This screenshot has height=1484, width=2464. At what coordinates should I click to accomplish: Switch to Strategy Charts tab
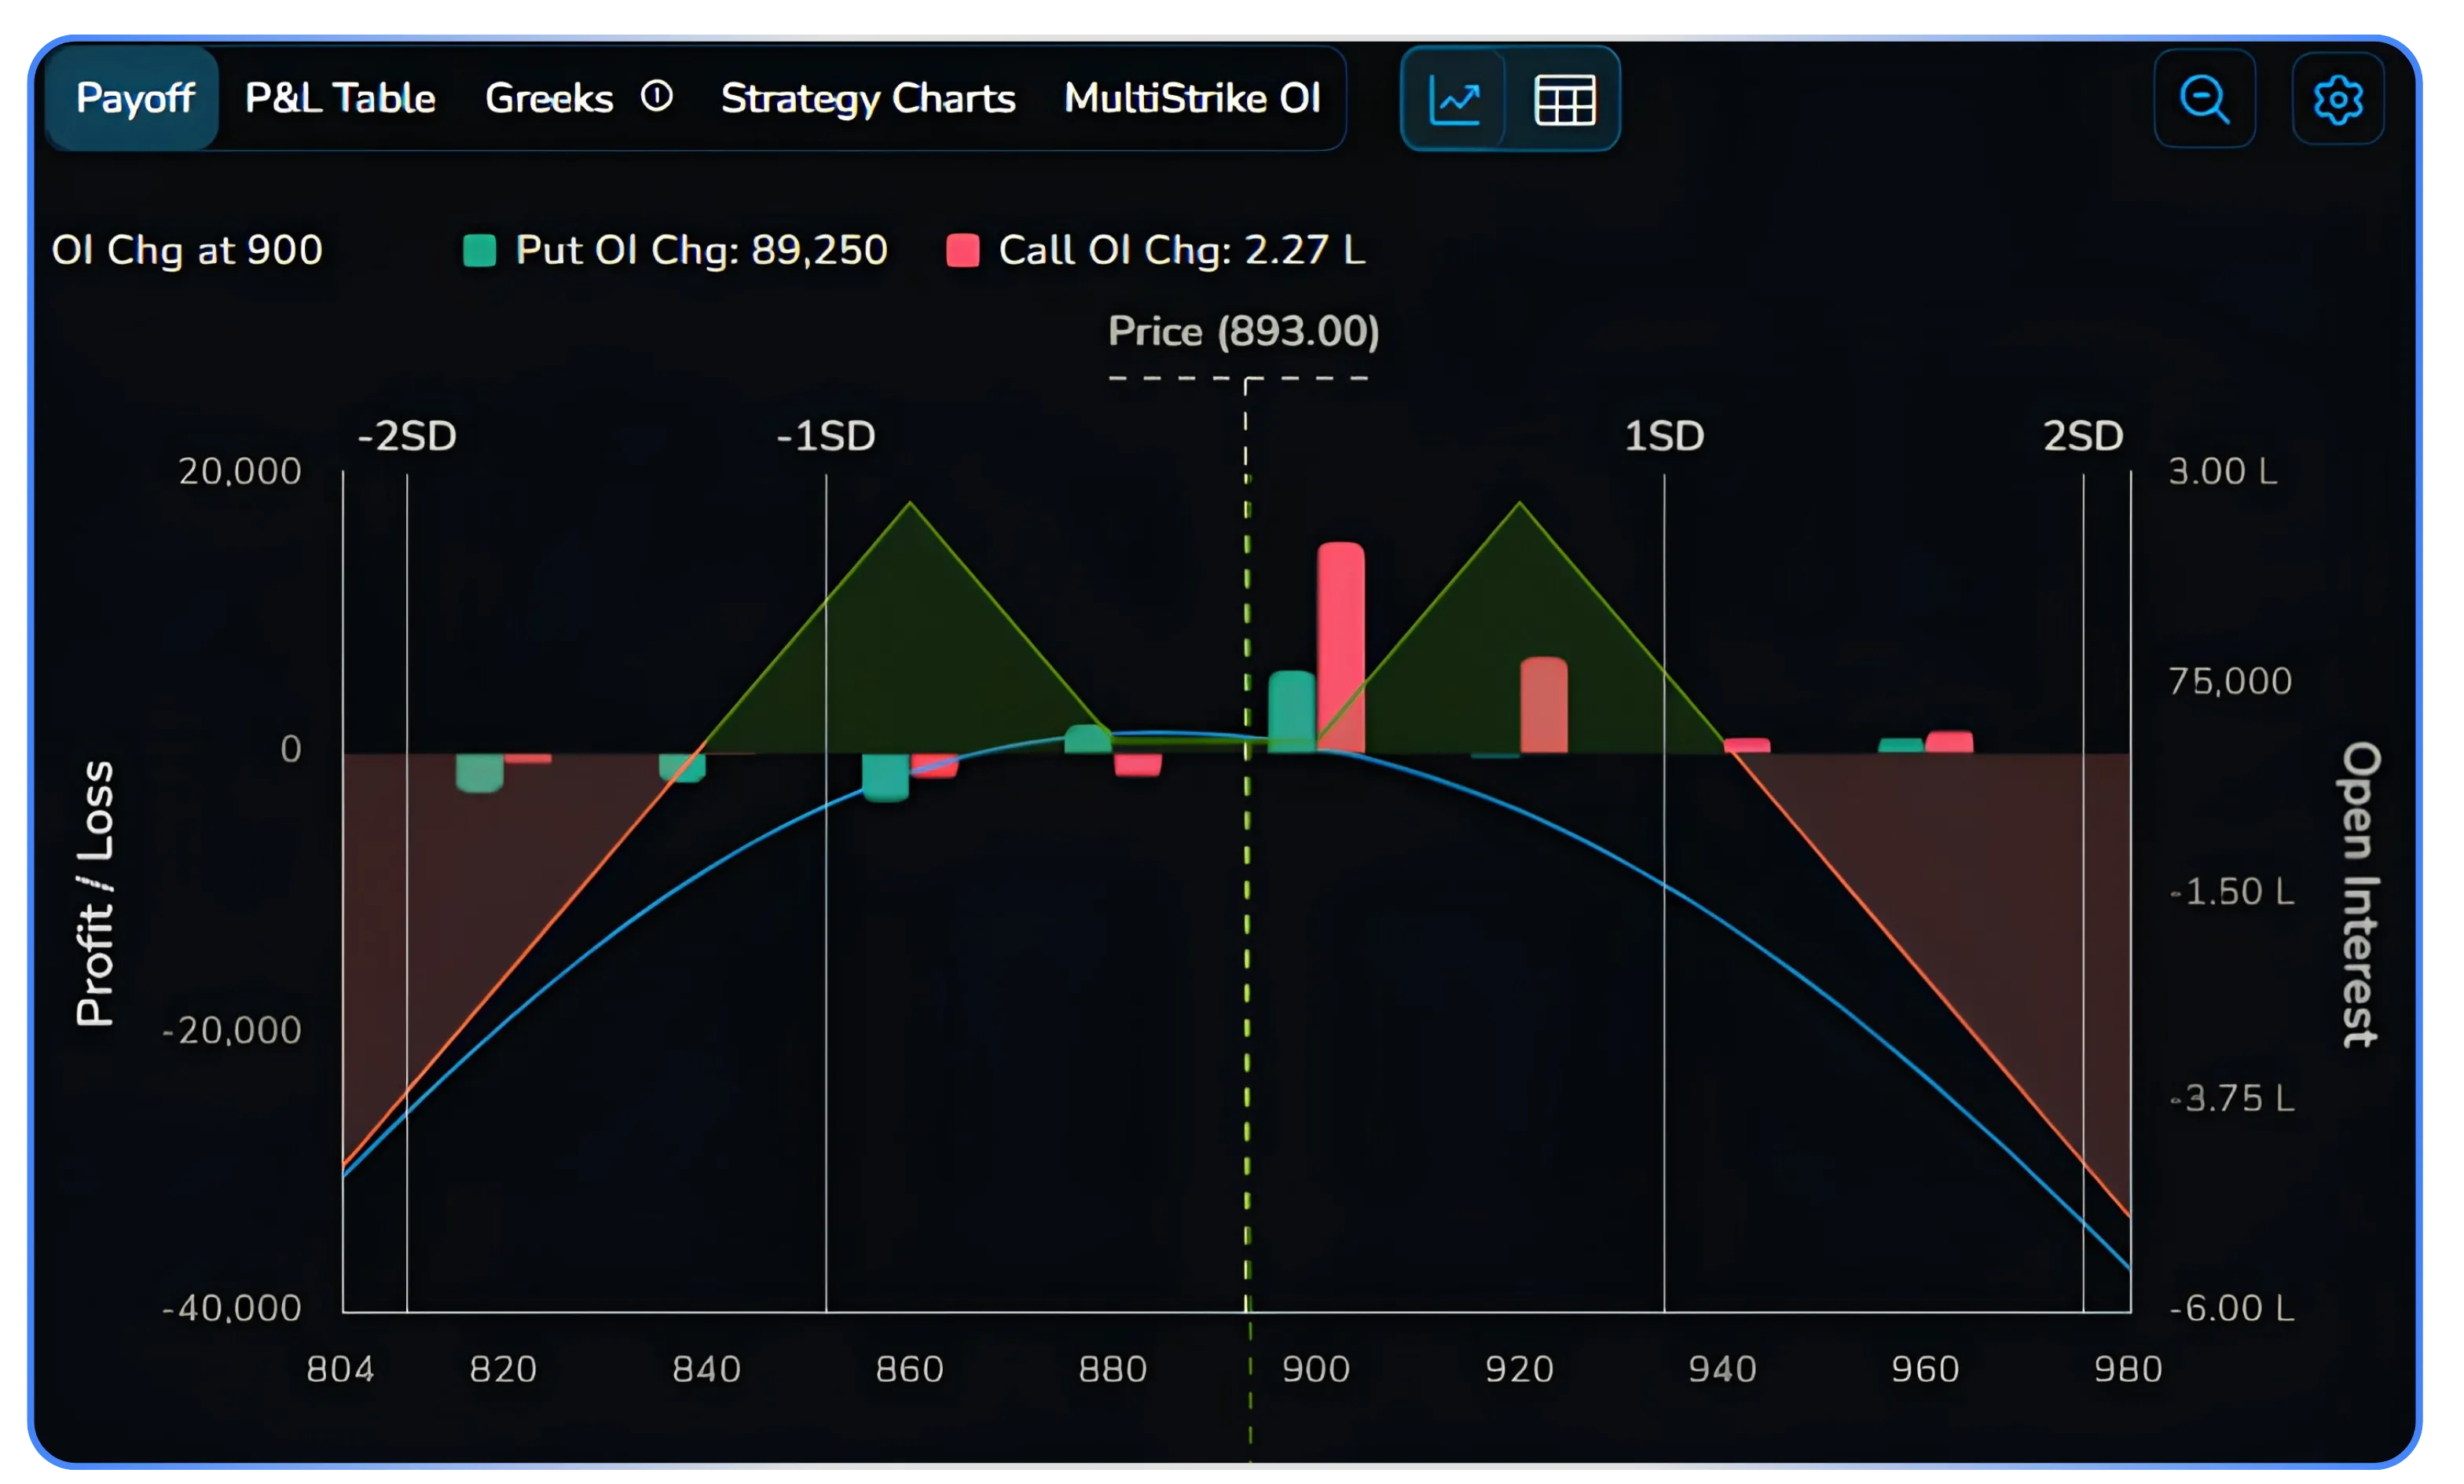[868, 98]
